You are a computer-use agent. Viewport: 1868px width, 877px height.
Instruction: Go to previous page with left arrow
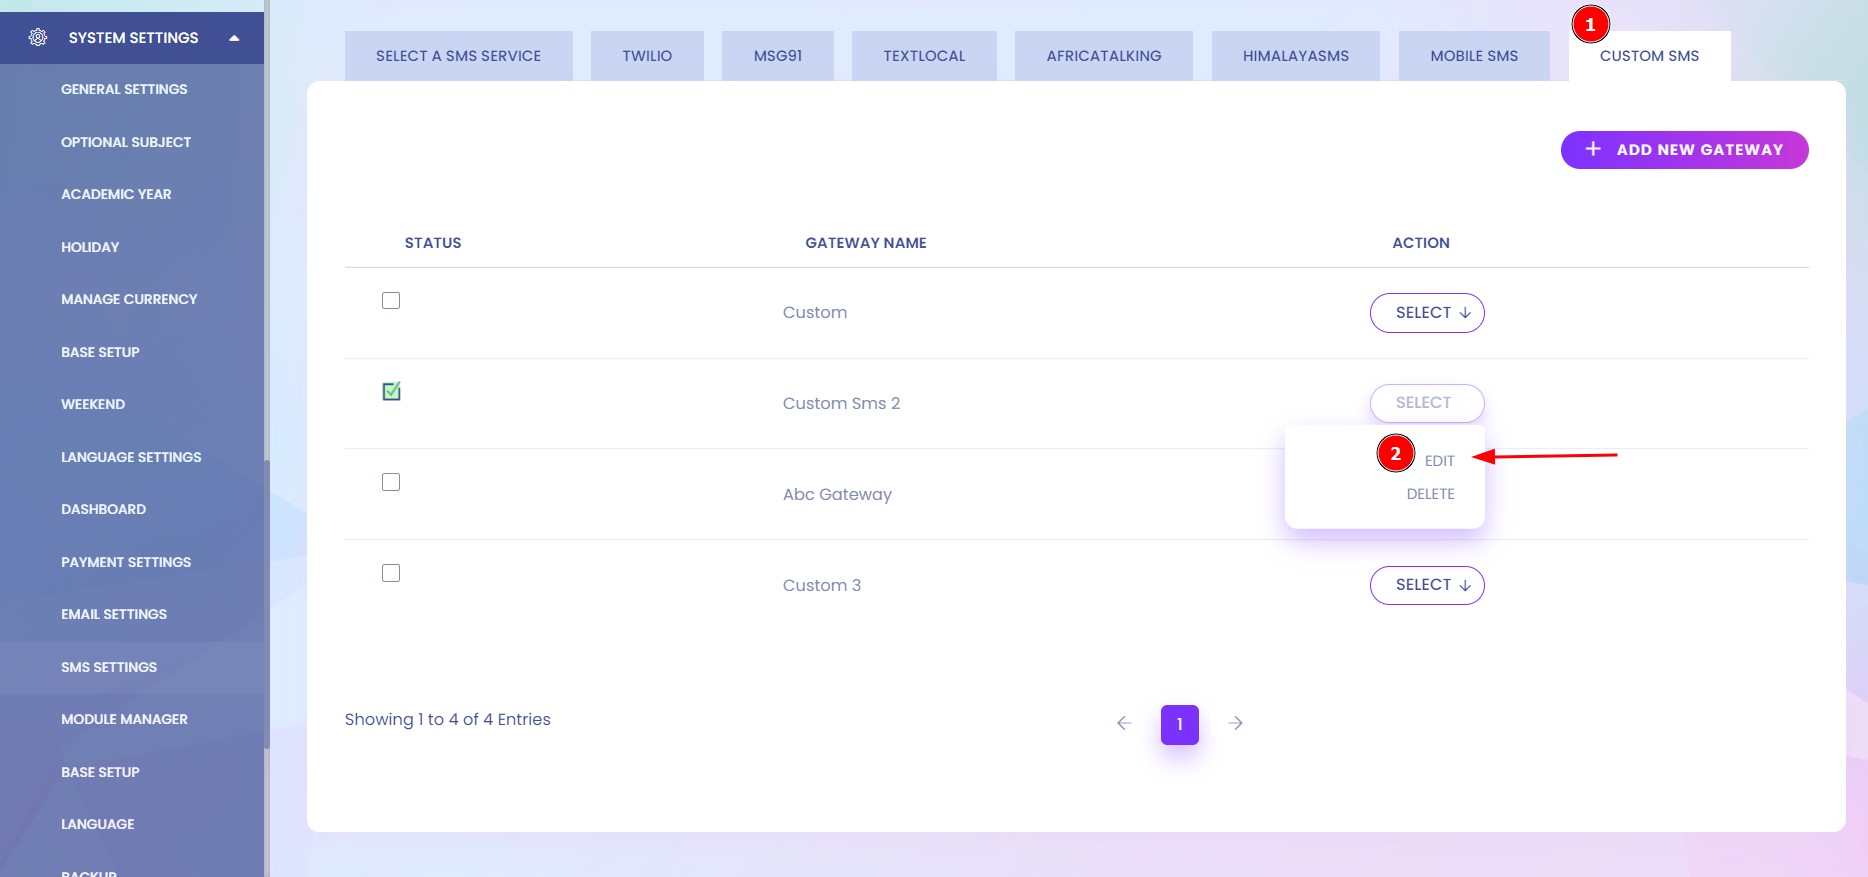1124,723
